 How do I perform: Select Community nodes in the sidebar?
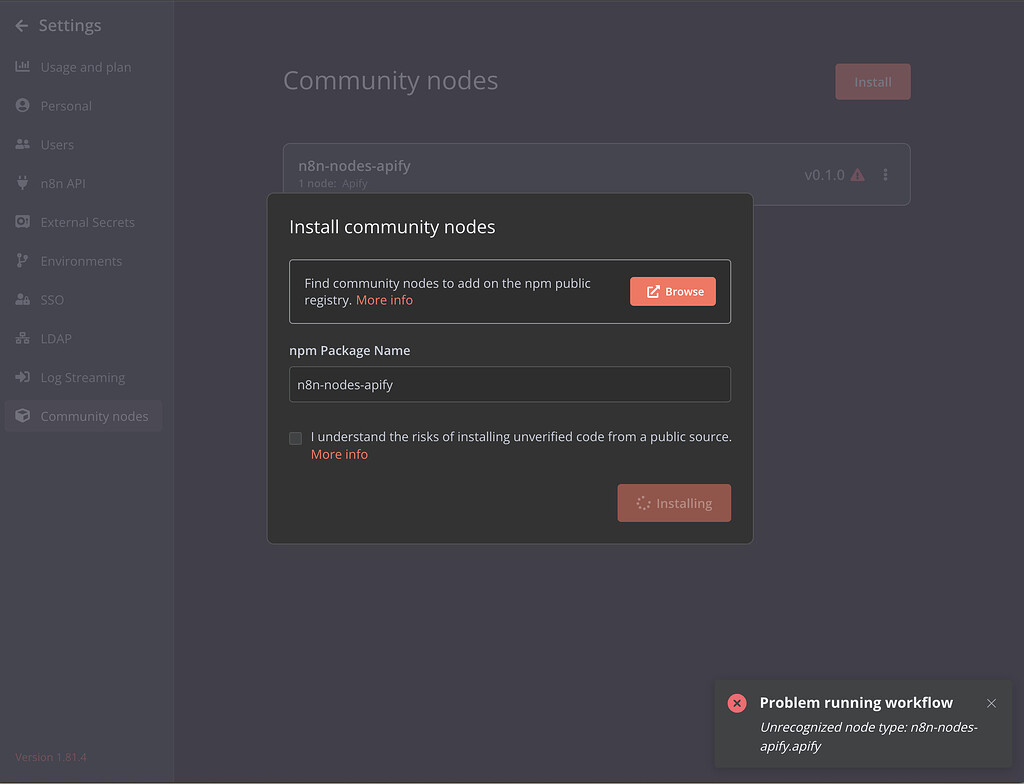(22, 416)
